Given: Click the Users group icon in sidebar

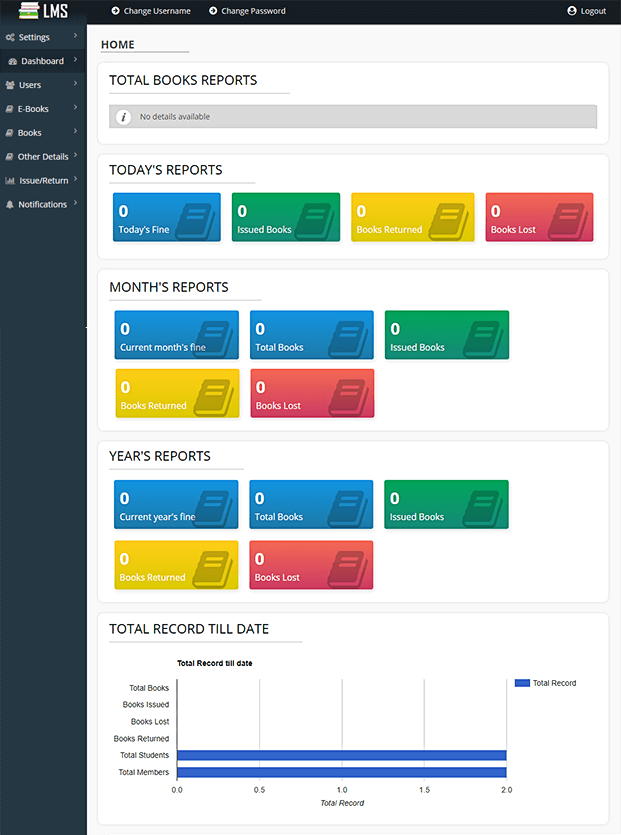Looking at the screenshot, I should click(10, 85).
